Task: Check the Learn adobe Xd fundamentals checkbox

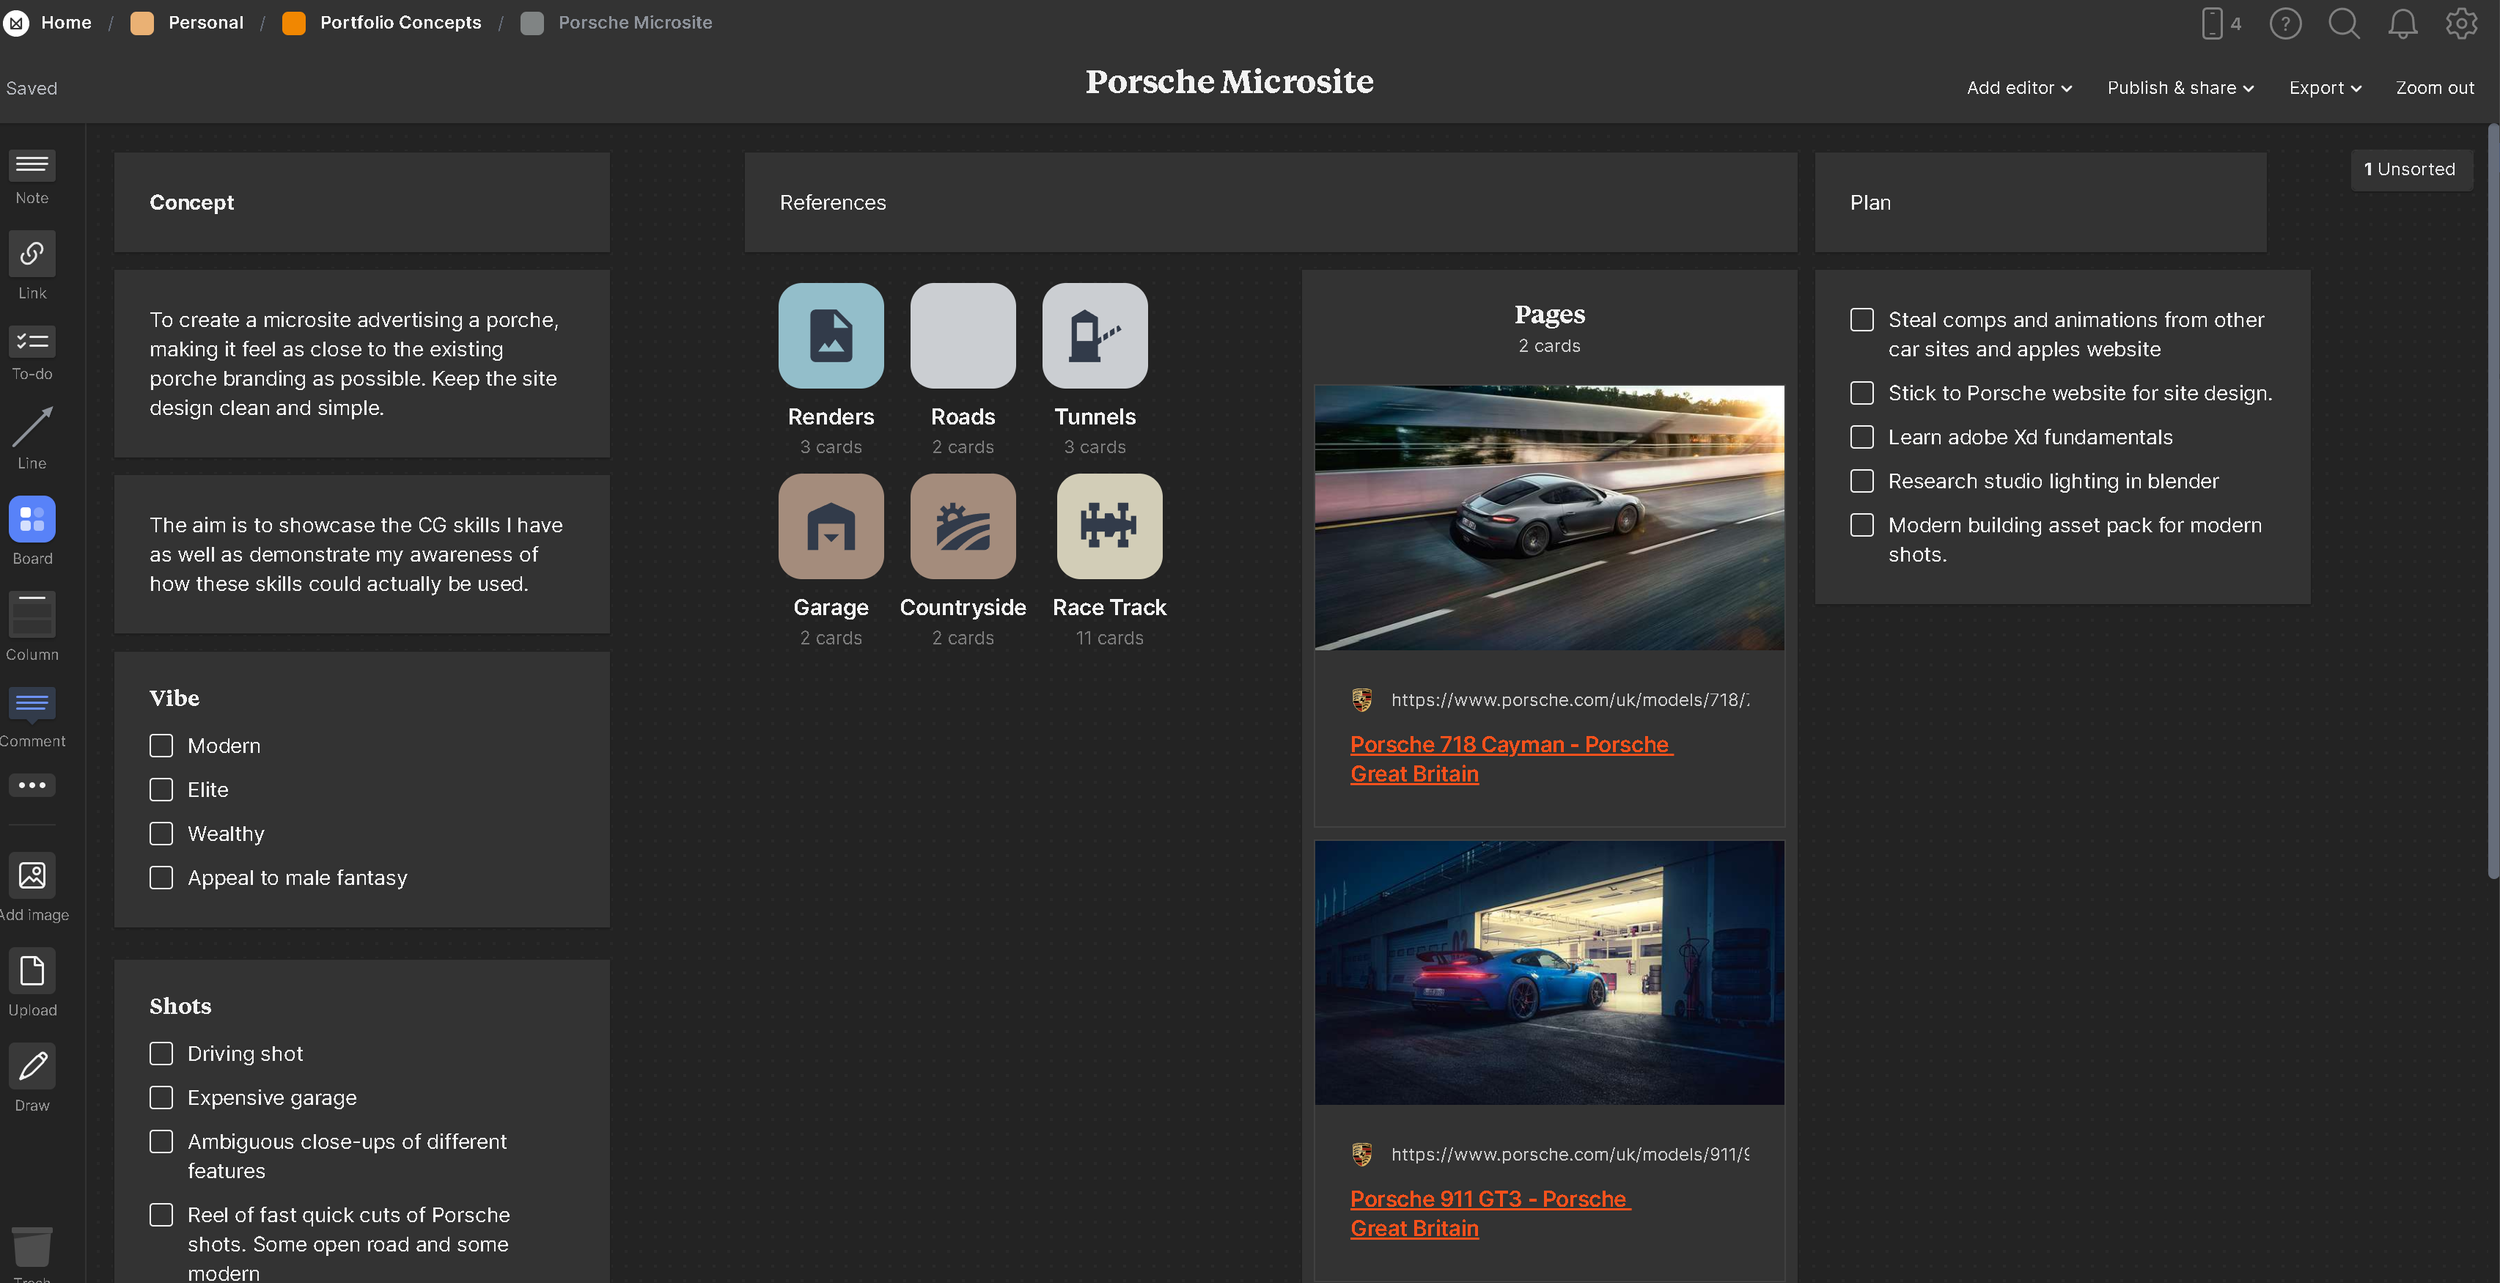Action: pos(1862,437)
